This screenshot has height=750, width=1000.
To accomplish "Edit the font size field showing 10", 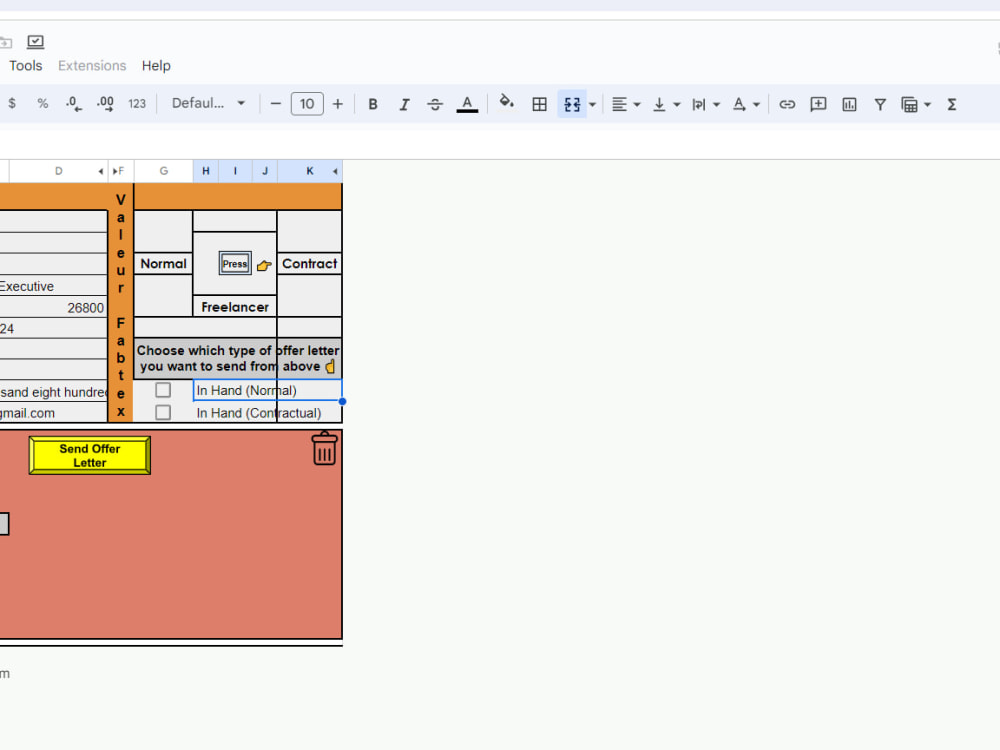I will pos(307,103).
